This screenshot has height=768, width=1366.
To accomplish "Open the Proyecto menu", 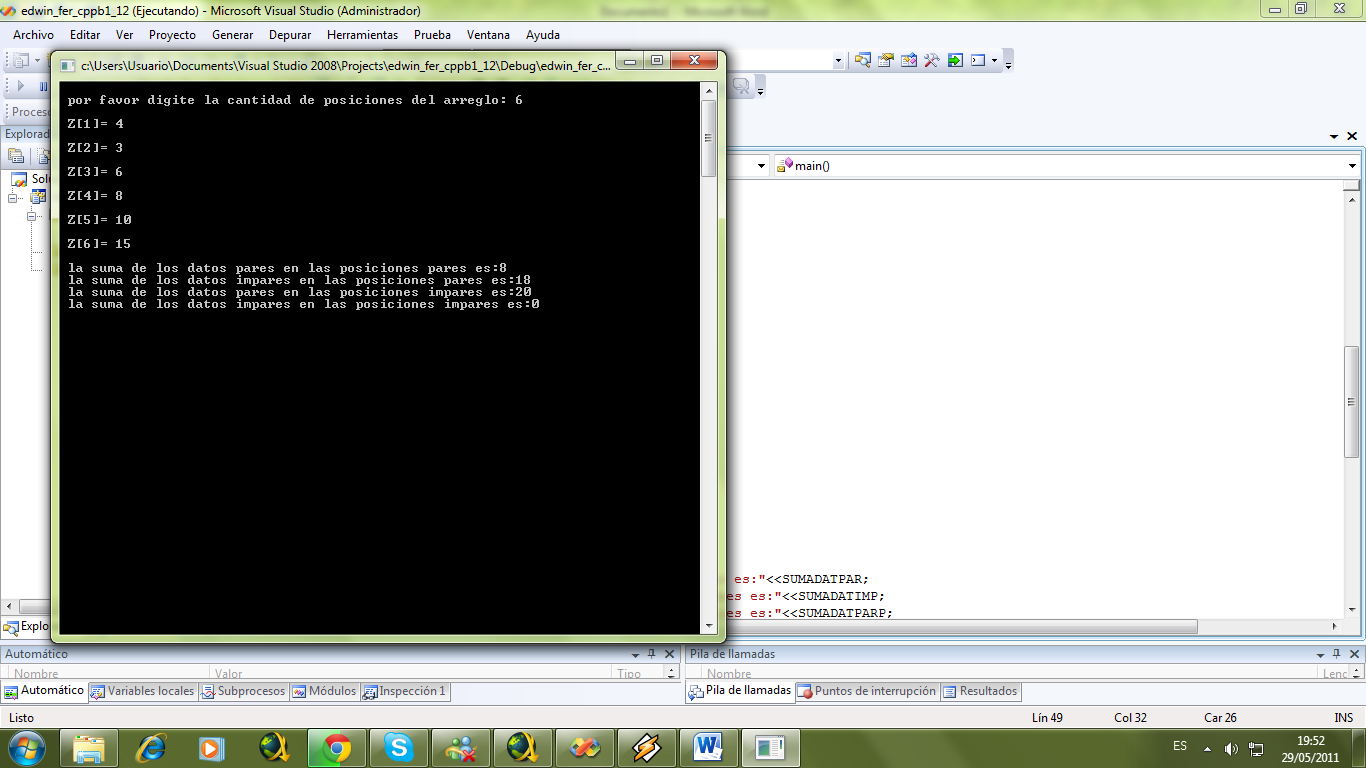I will pyautogui.click(x=172, y=35).
